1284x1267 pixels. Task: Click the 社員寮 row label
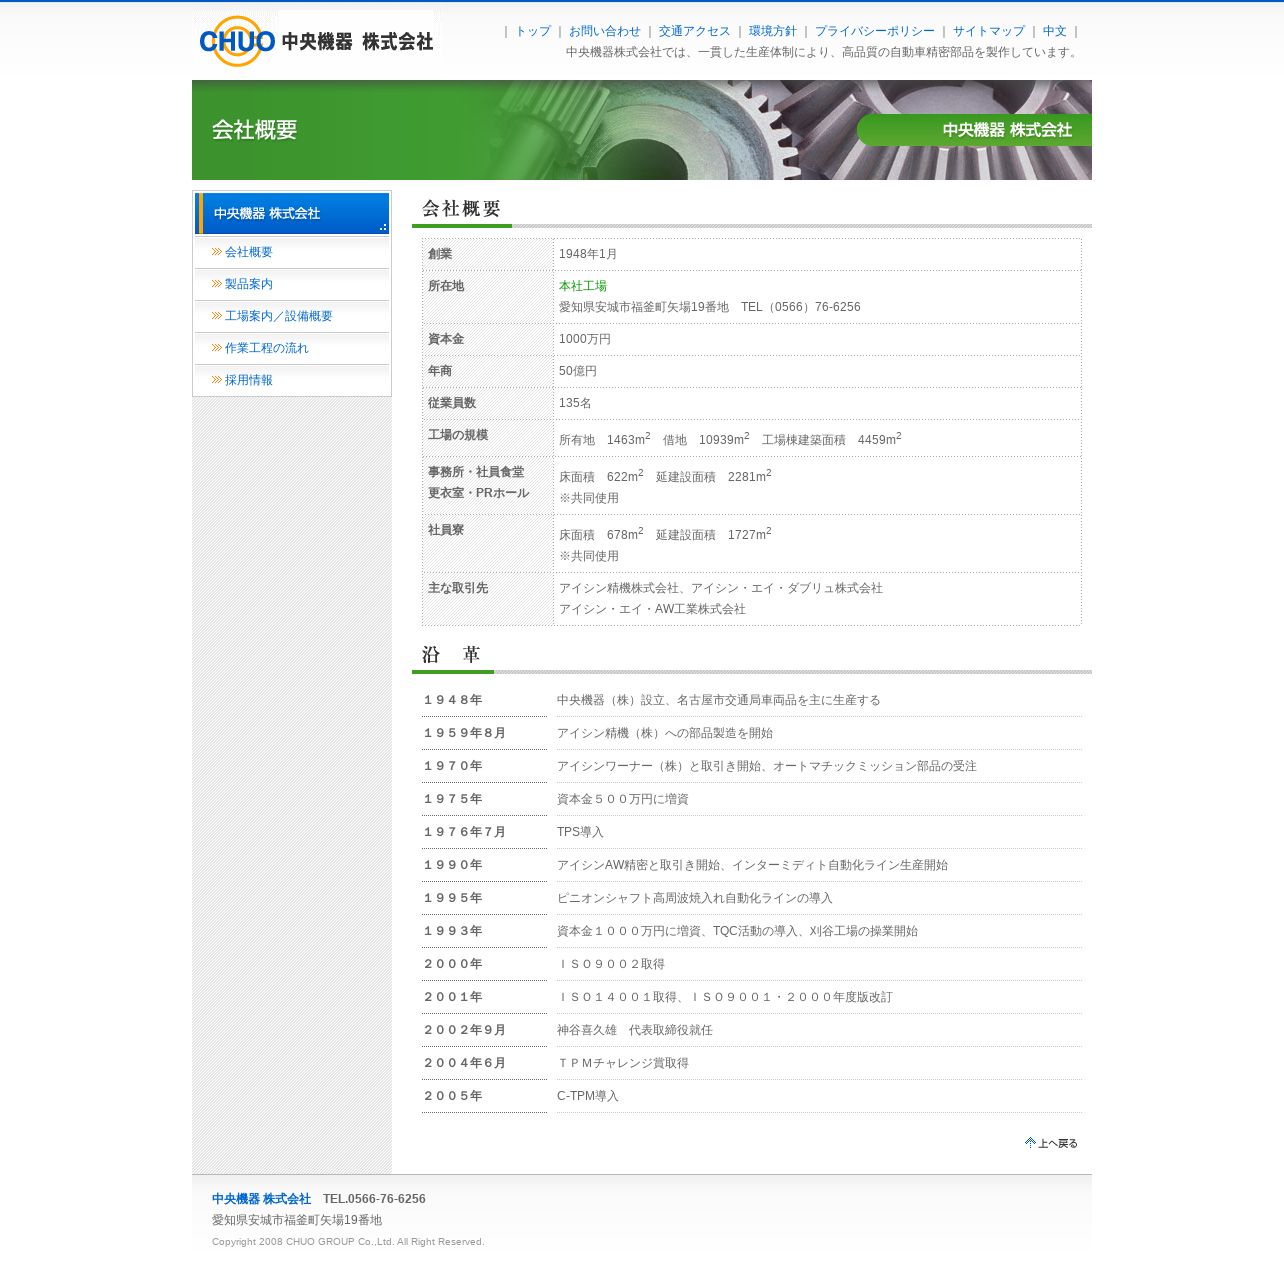446,530
